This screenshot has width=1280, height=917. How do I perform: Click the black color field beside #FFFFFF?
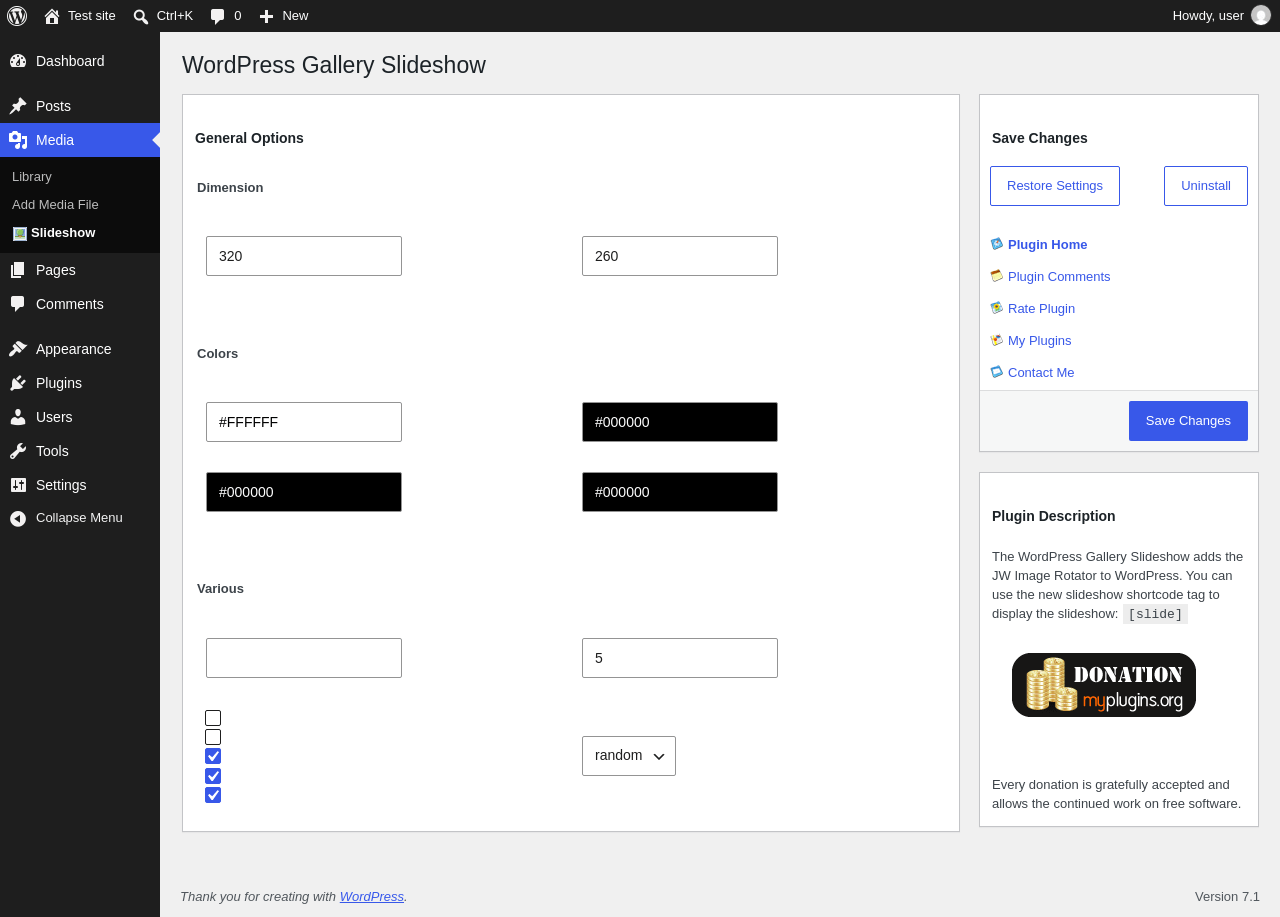pos(680,422)
